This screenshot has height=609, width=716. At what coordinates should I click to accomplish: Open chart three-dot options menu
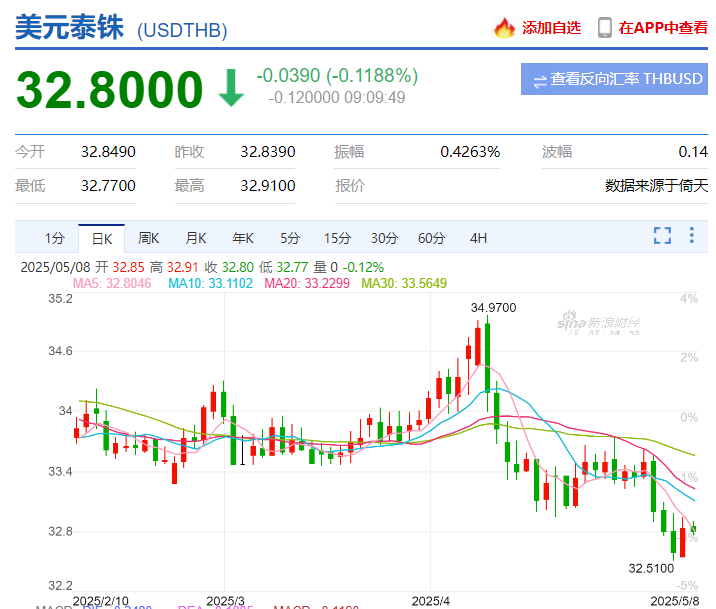coord(692,235)
